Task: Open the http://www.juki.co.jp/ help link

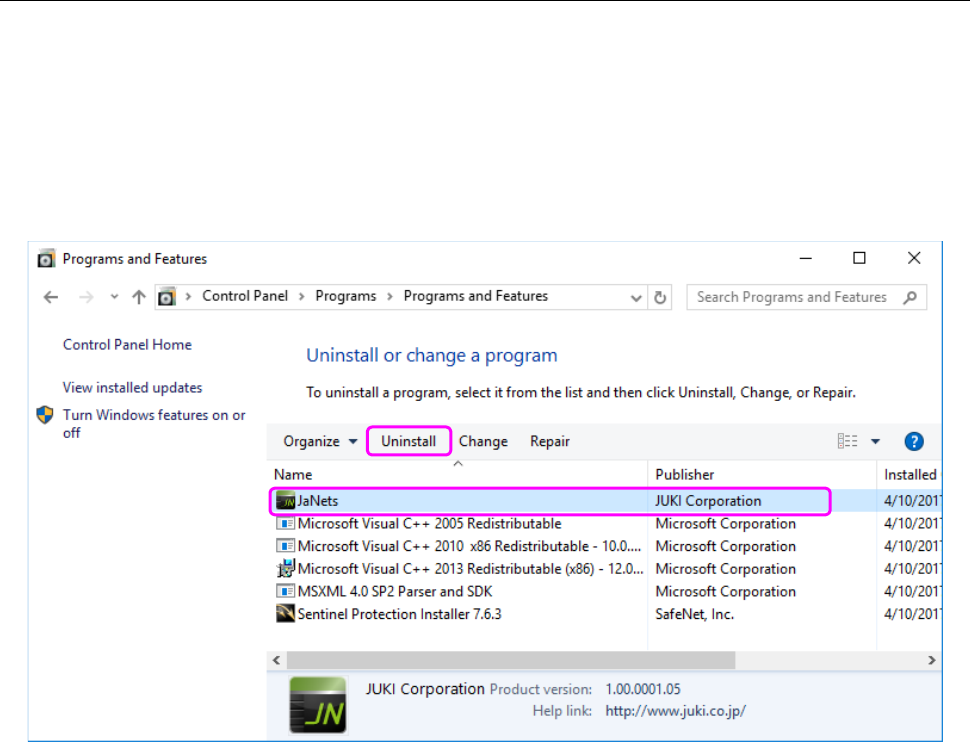Action: coord(676,711)
